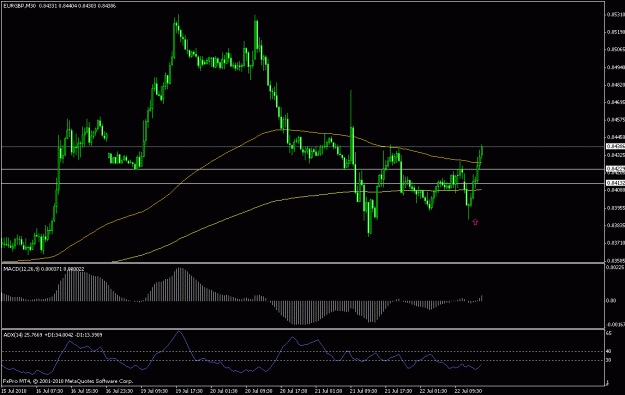Click the pink up-arrow marker on the chart
The height and width of the screenshot is (395, 625).
click(x=475, y=222)
